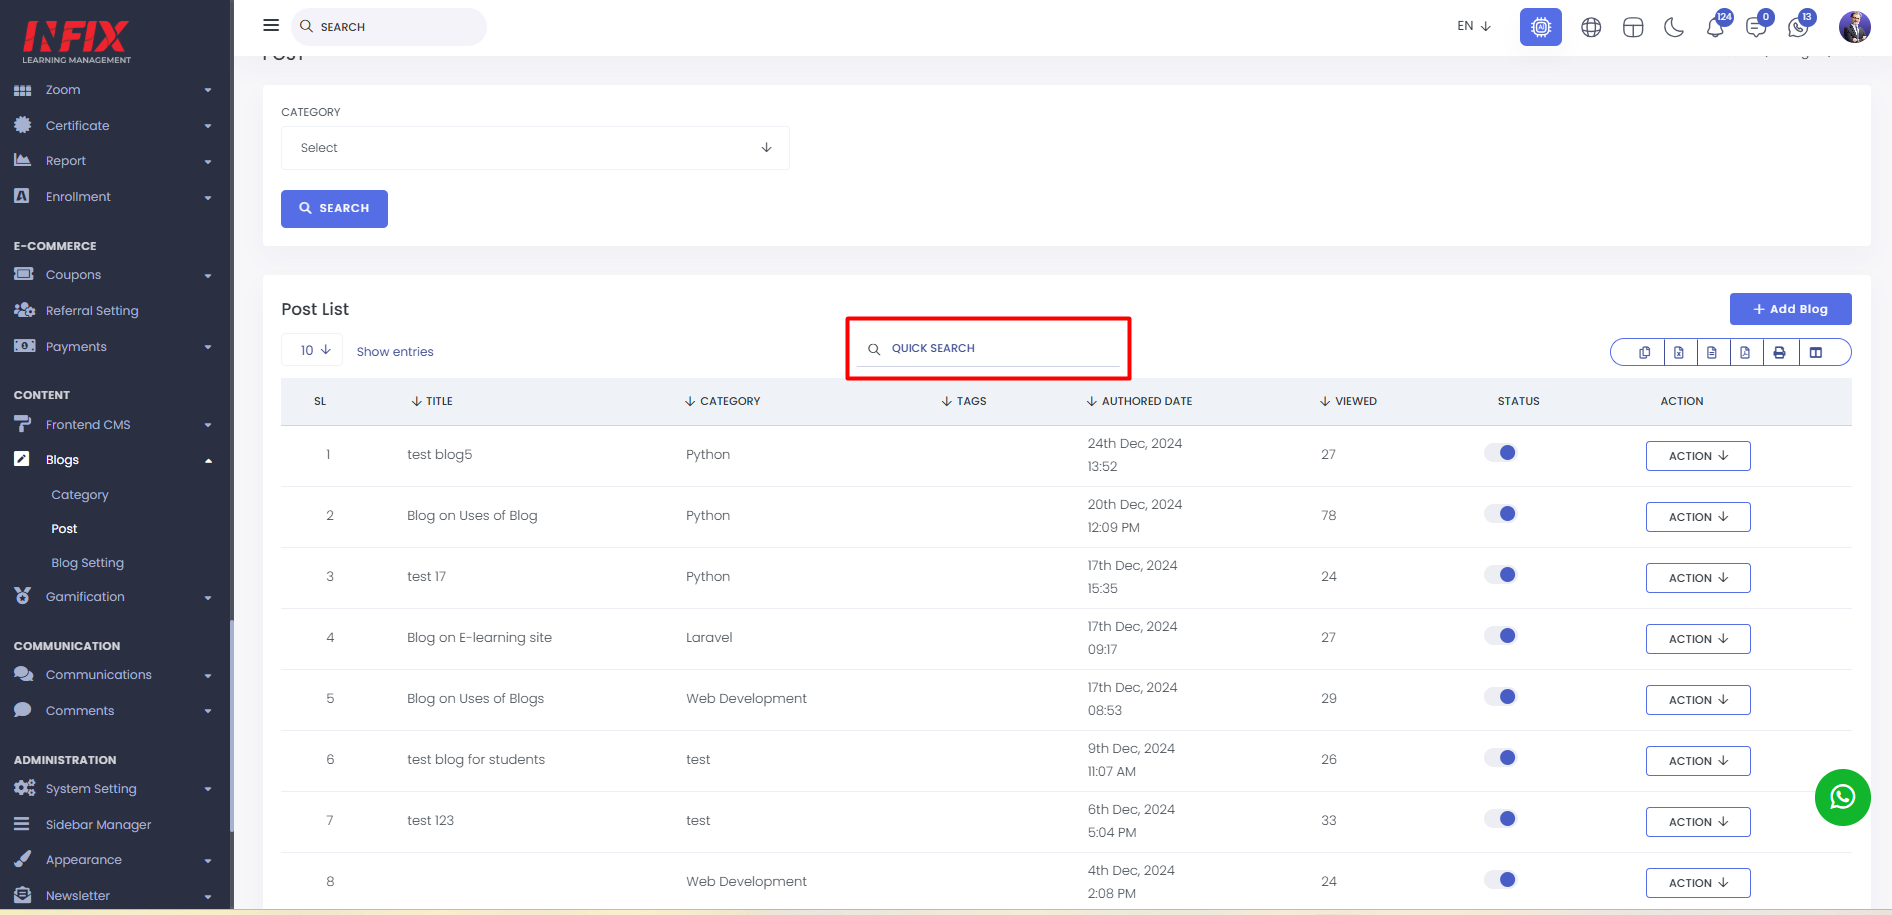The height and width of the screenshot is (915, 1892).
Task: Open notifications bell showing 124
Action: 1716,26
